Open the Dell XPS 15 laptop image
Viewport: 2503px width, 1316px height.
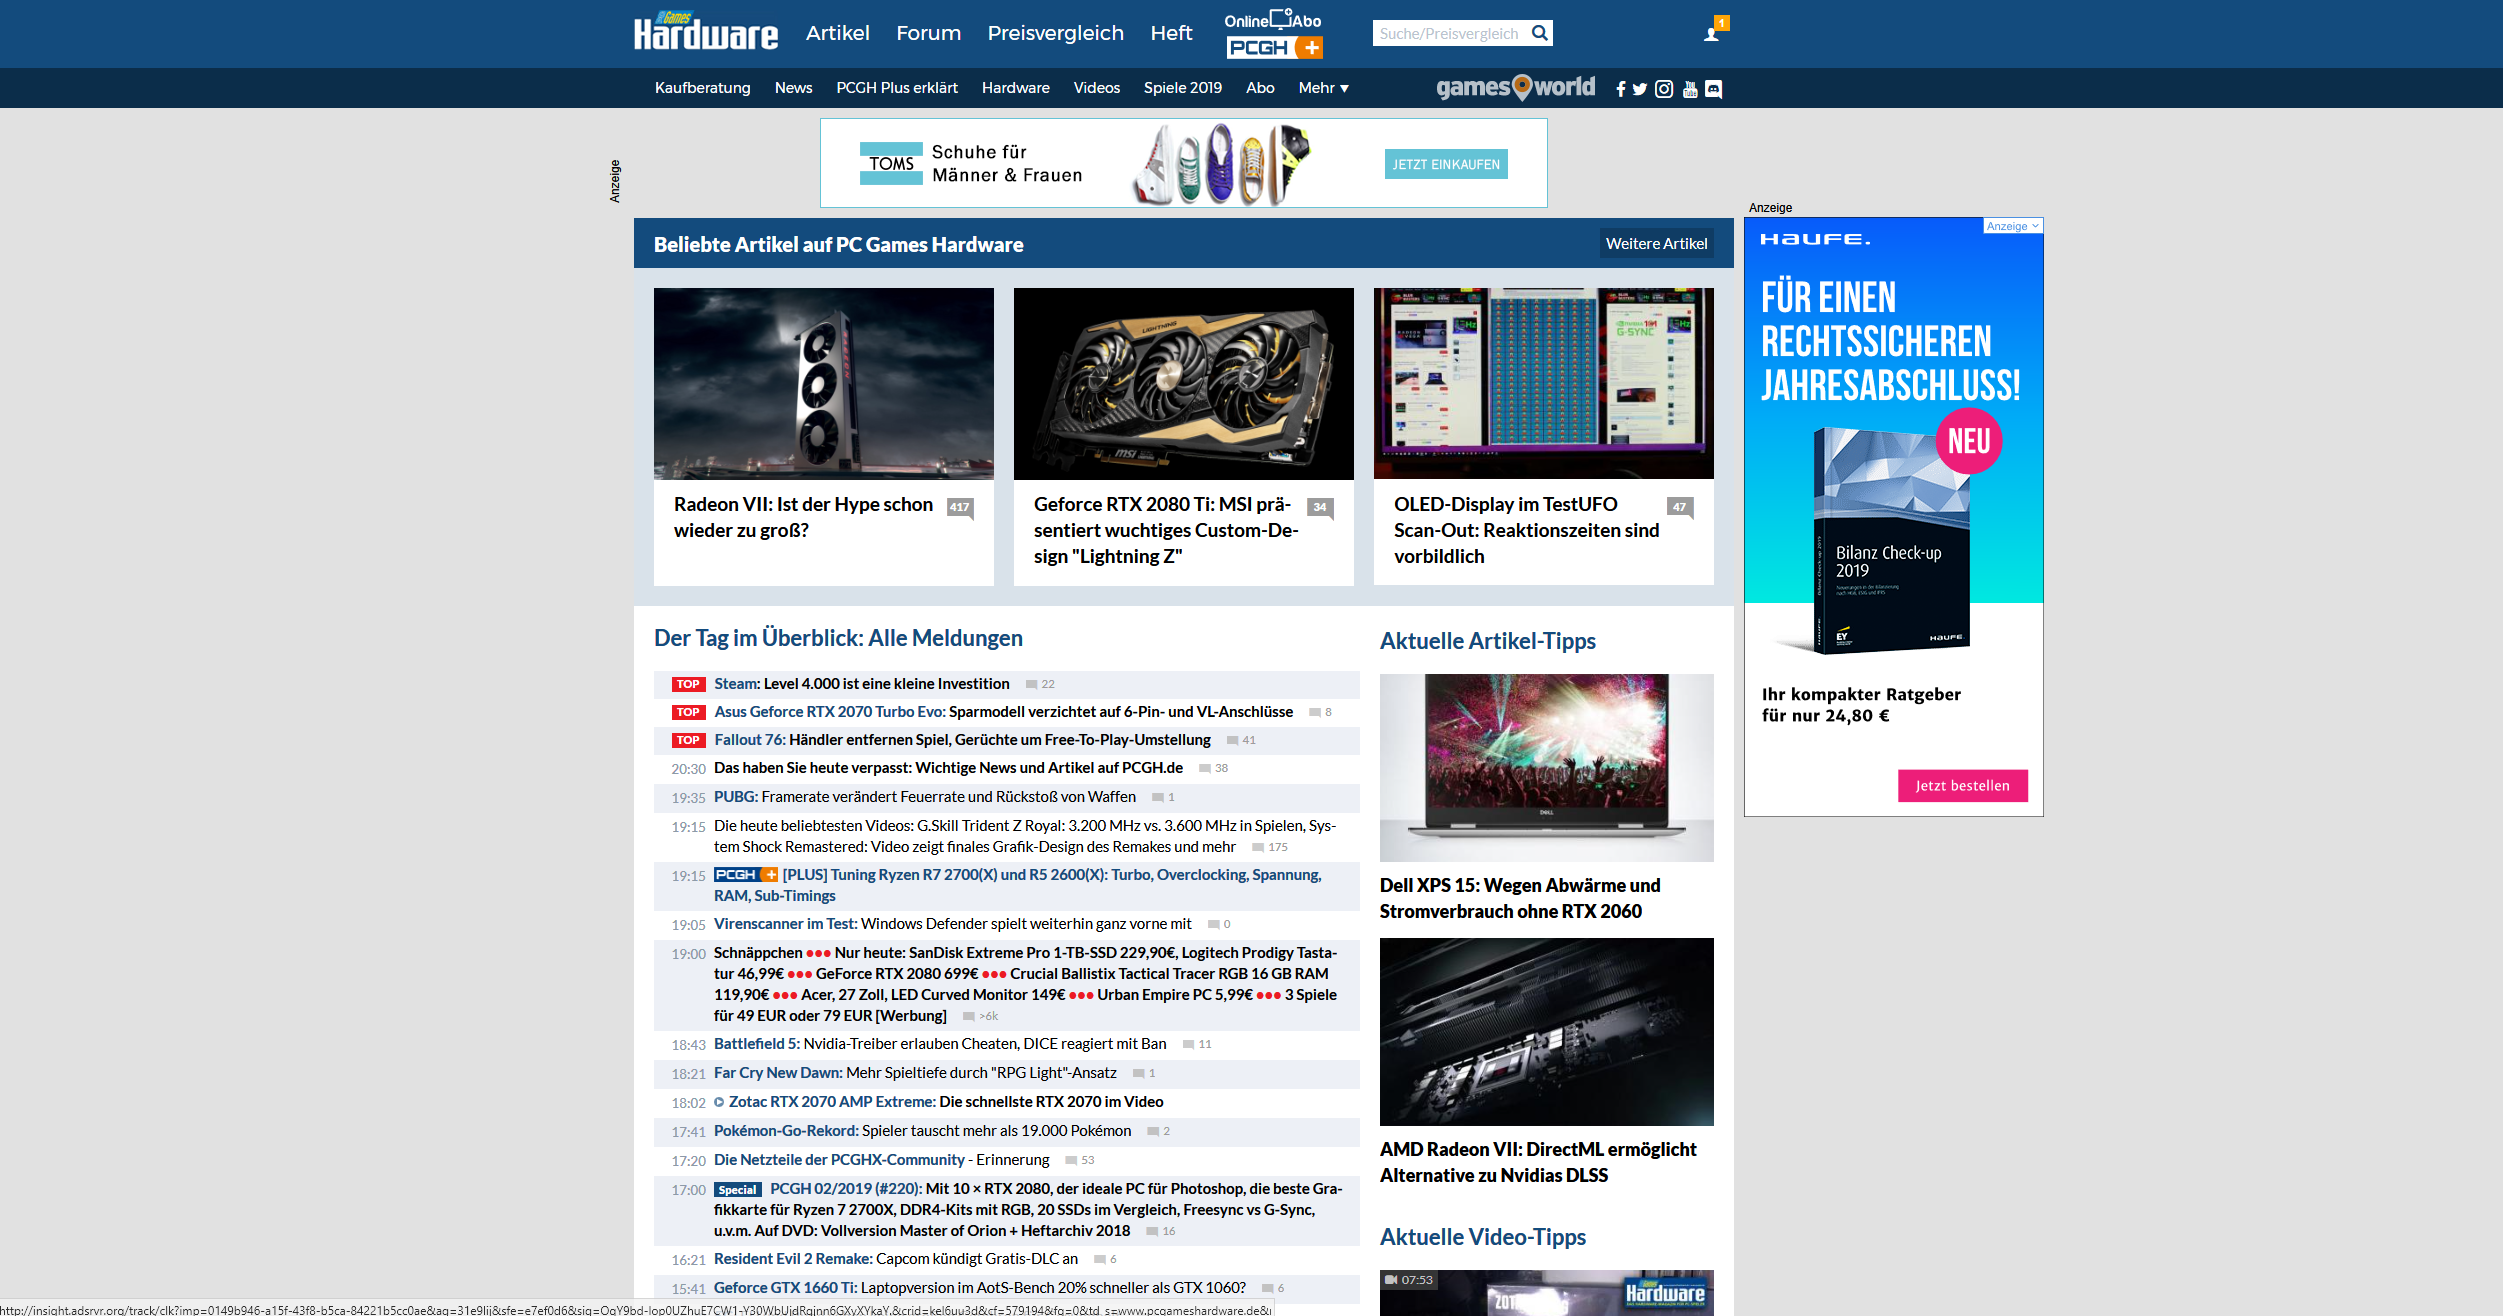[x=1547, y=768]
